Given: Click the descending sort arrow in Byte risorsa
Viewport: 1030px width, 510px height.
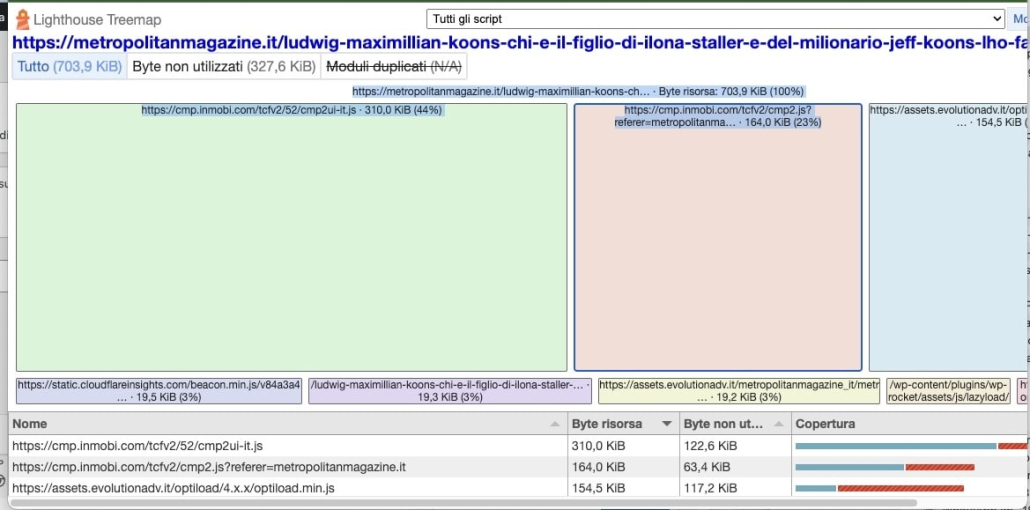Looking at the screenshot, I should coord(667,424).
